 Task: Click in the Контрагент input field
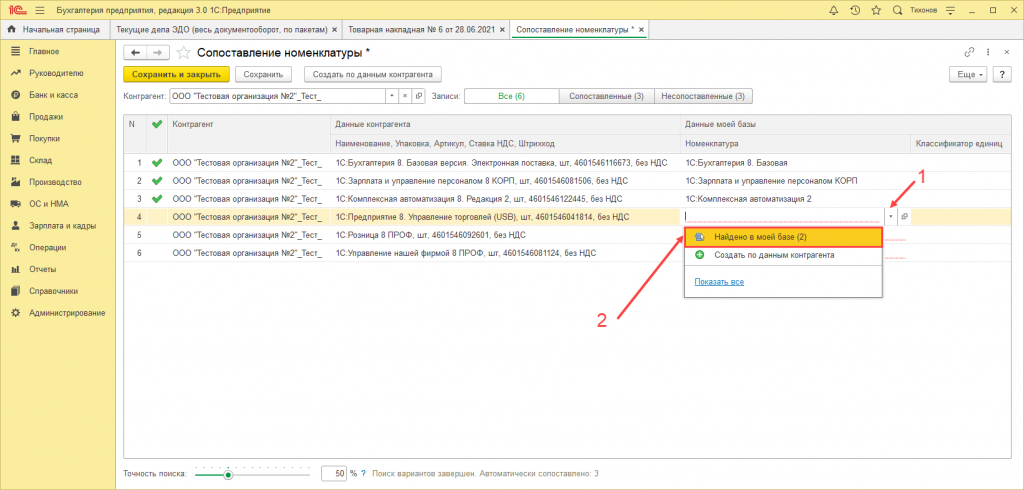[278, 96]
